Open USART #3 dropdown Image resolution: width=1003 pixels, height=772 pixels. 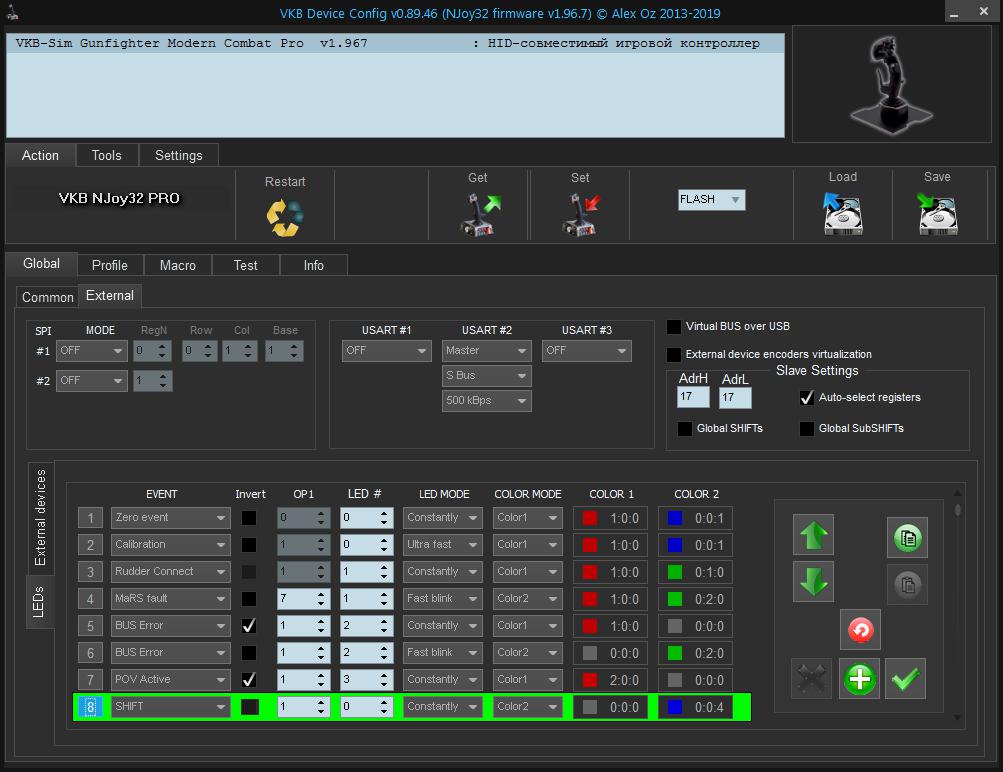click(x=586, y=351)
